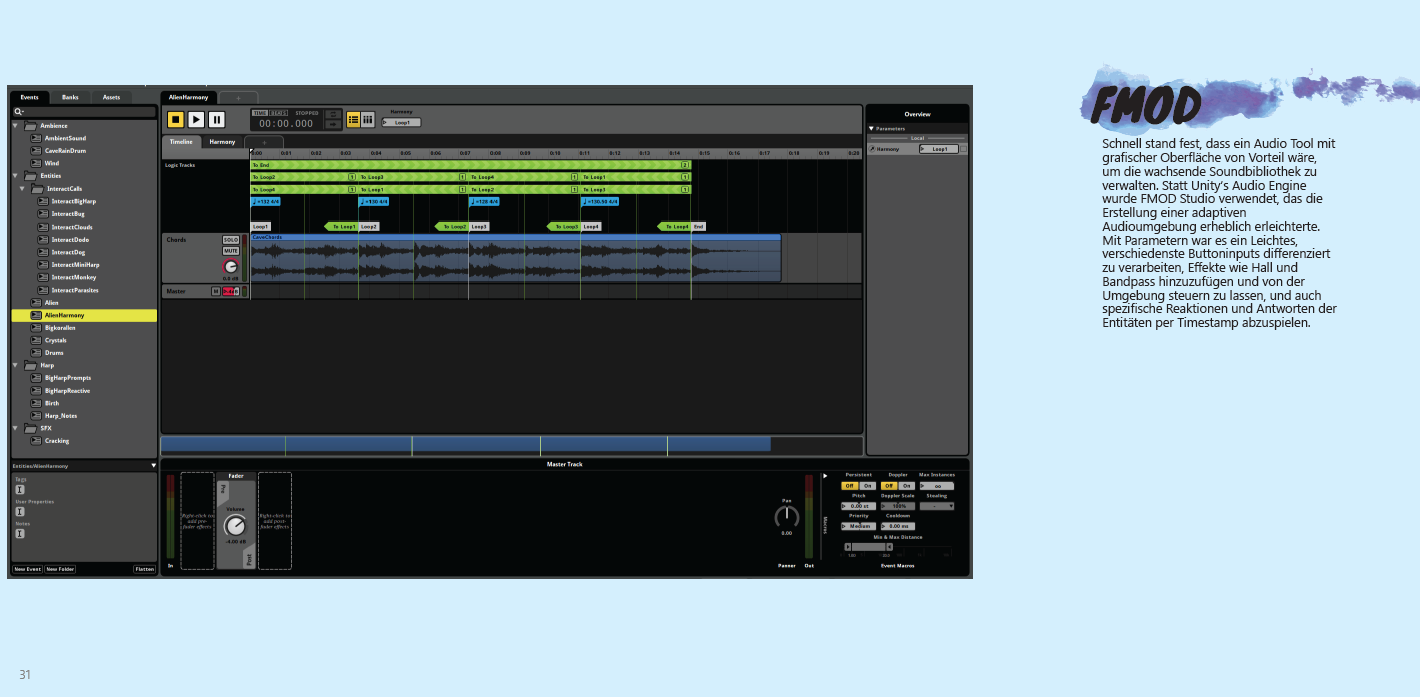The width and height of the screenshot is (1420, 697).
Task: Open the Events tab
Action: point(30,97)
